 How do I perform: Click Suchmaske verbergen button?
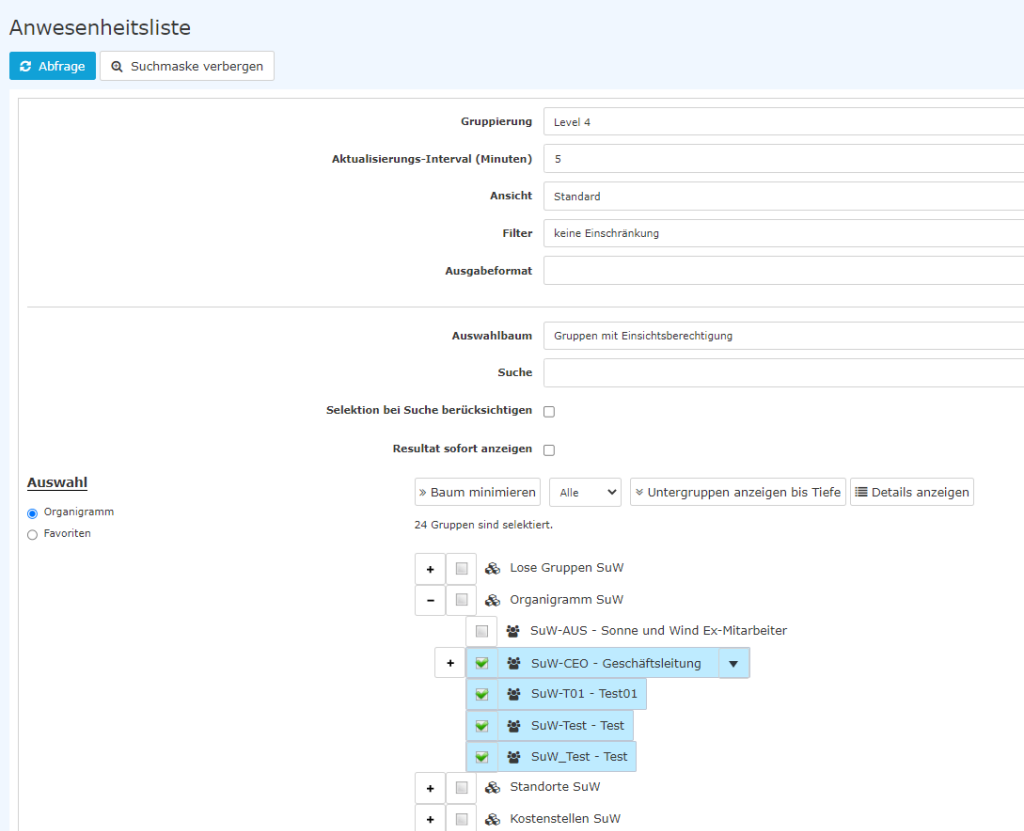coord(187,66)
